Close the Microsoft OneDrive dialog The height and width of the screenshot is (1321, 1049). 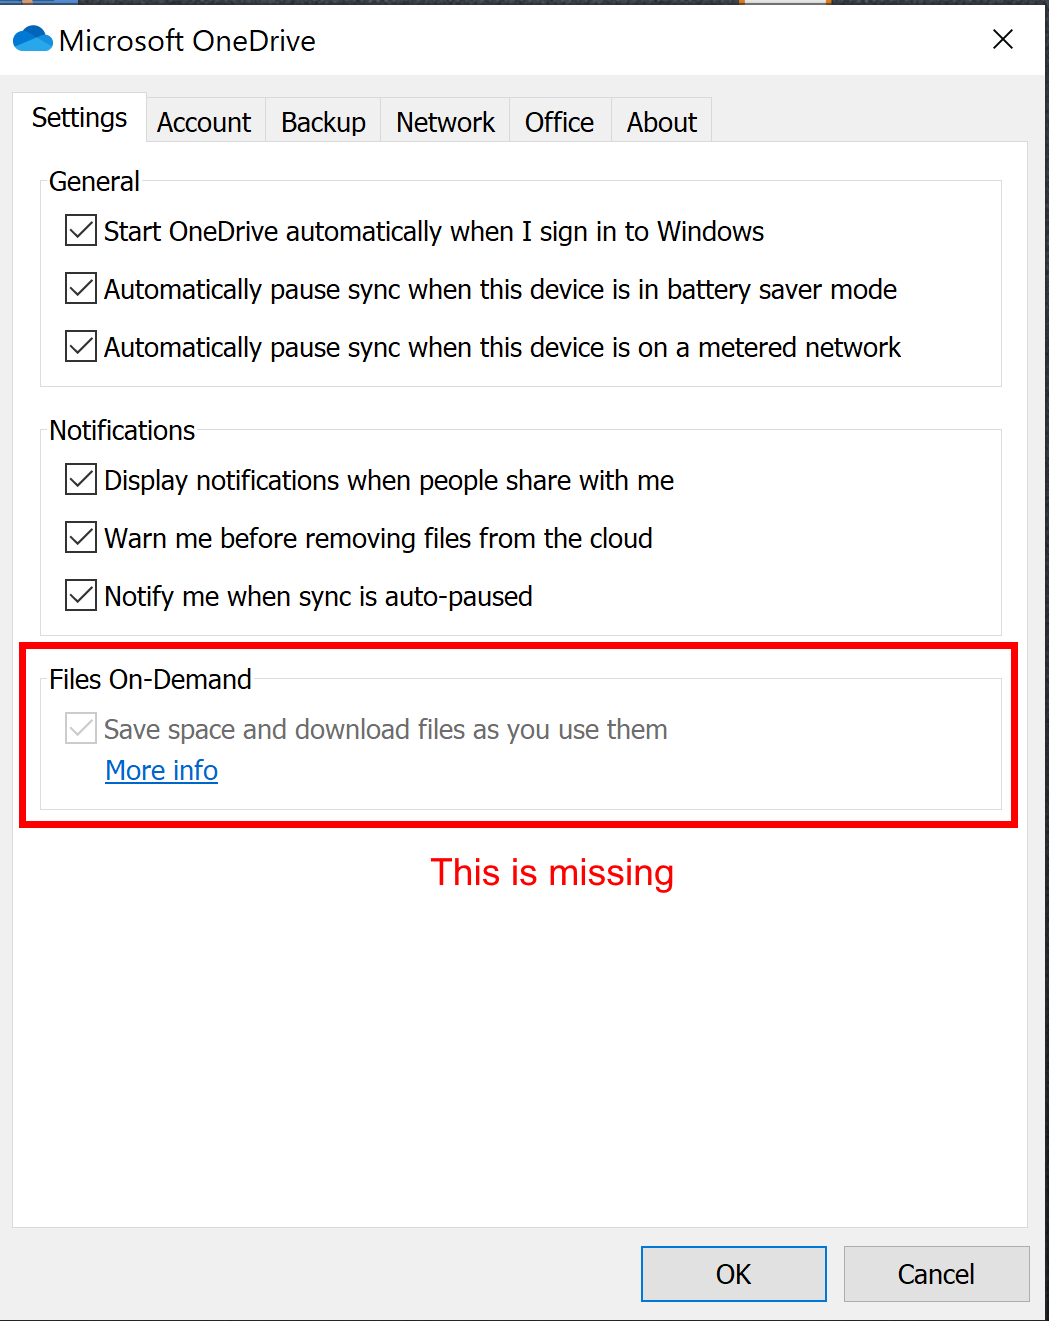[1003, 39]
